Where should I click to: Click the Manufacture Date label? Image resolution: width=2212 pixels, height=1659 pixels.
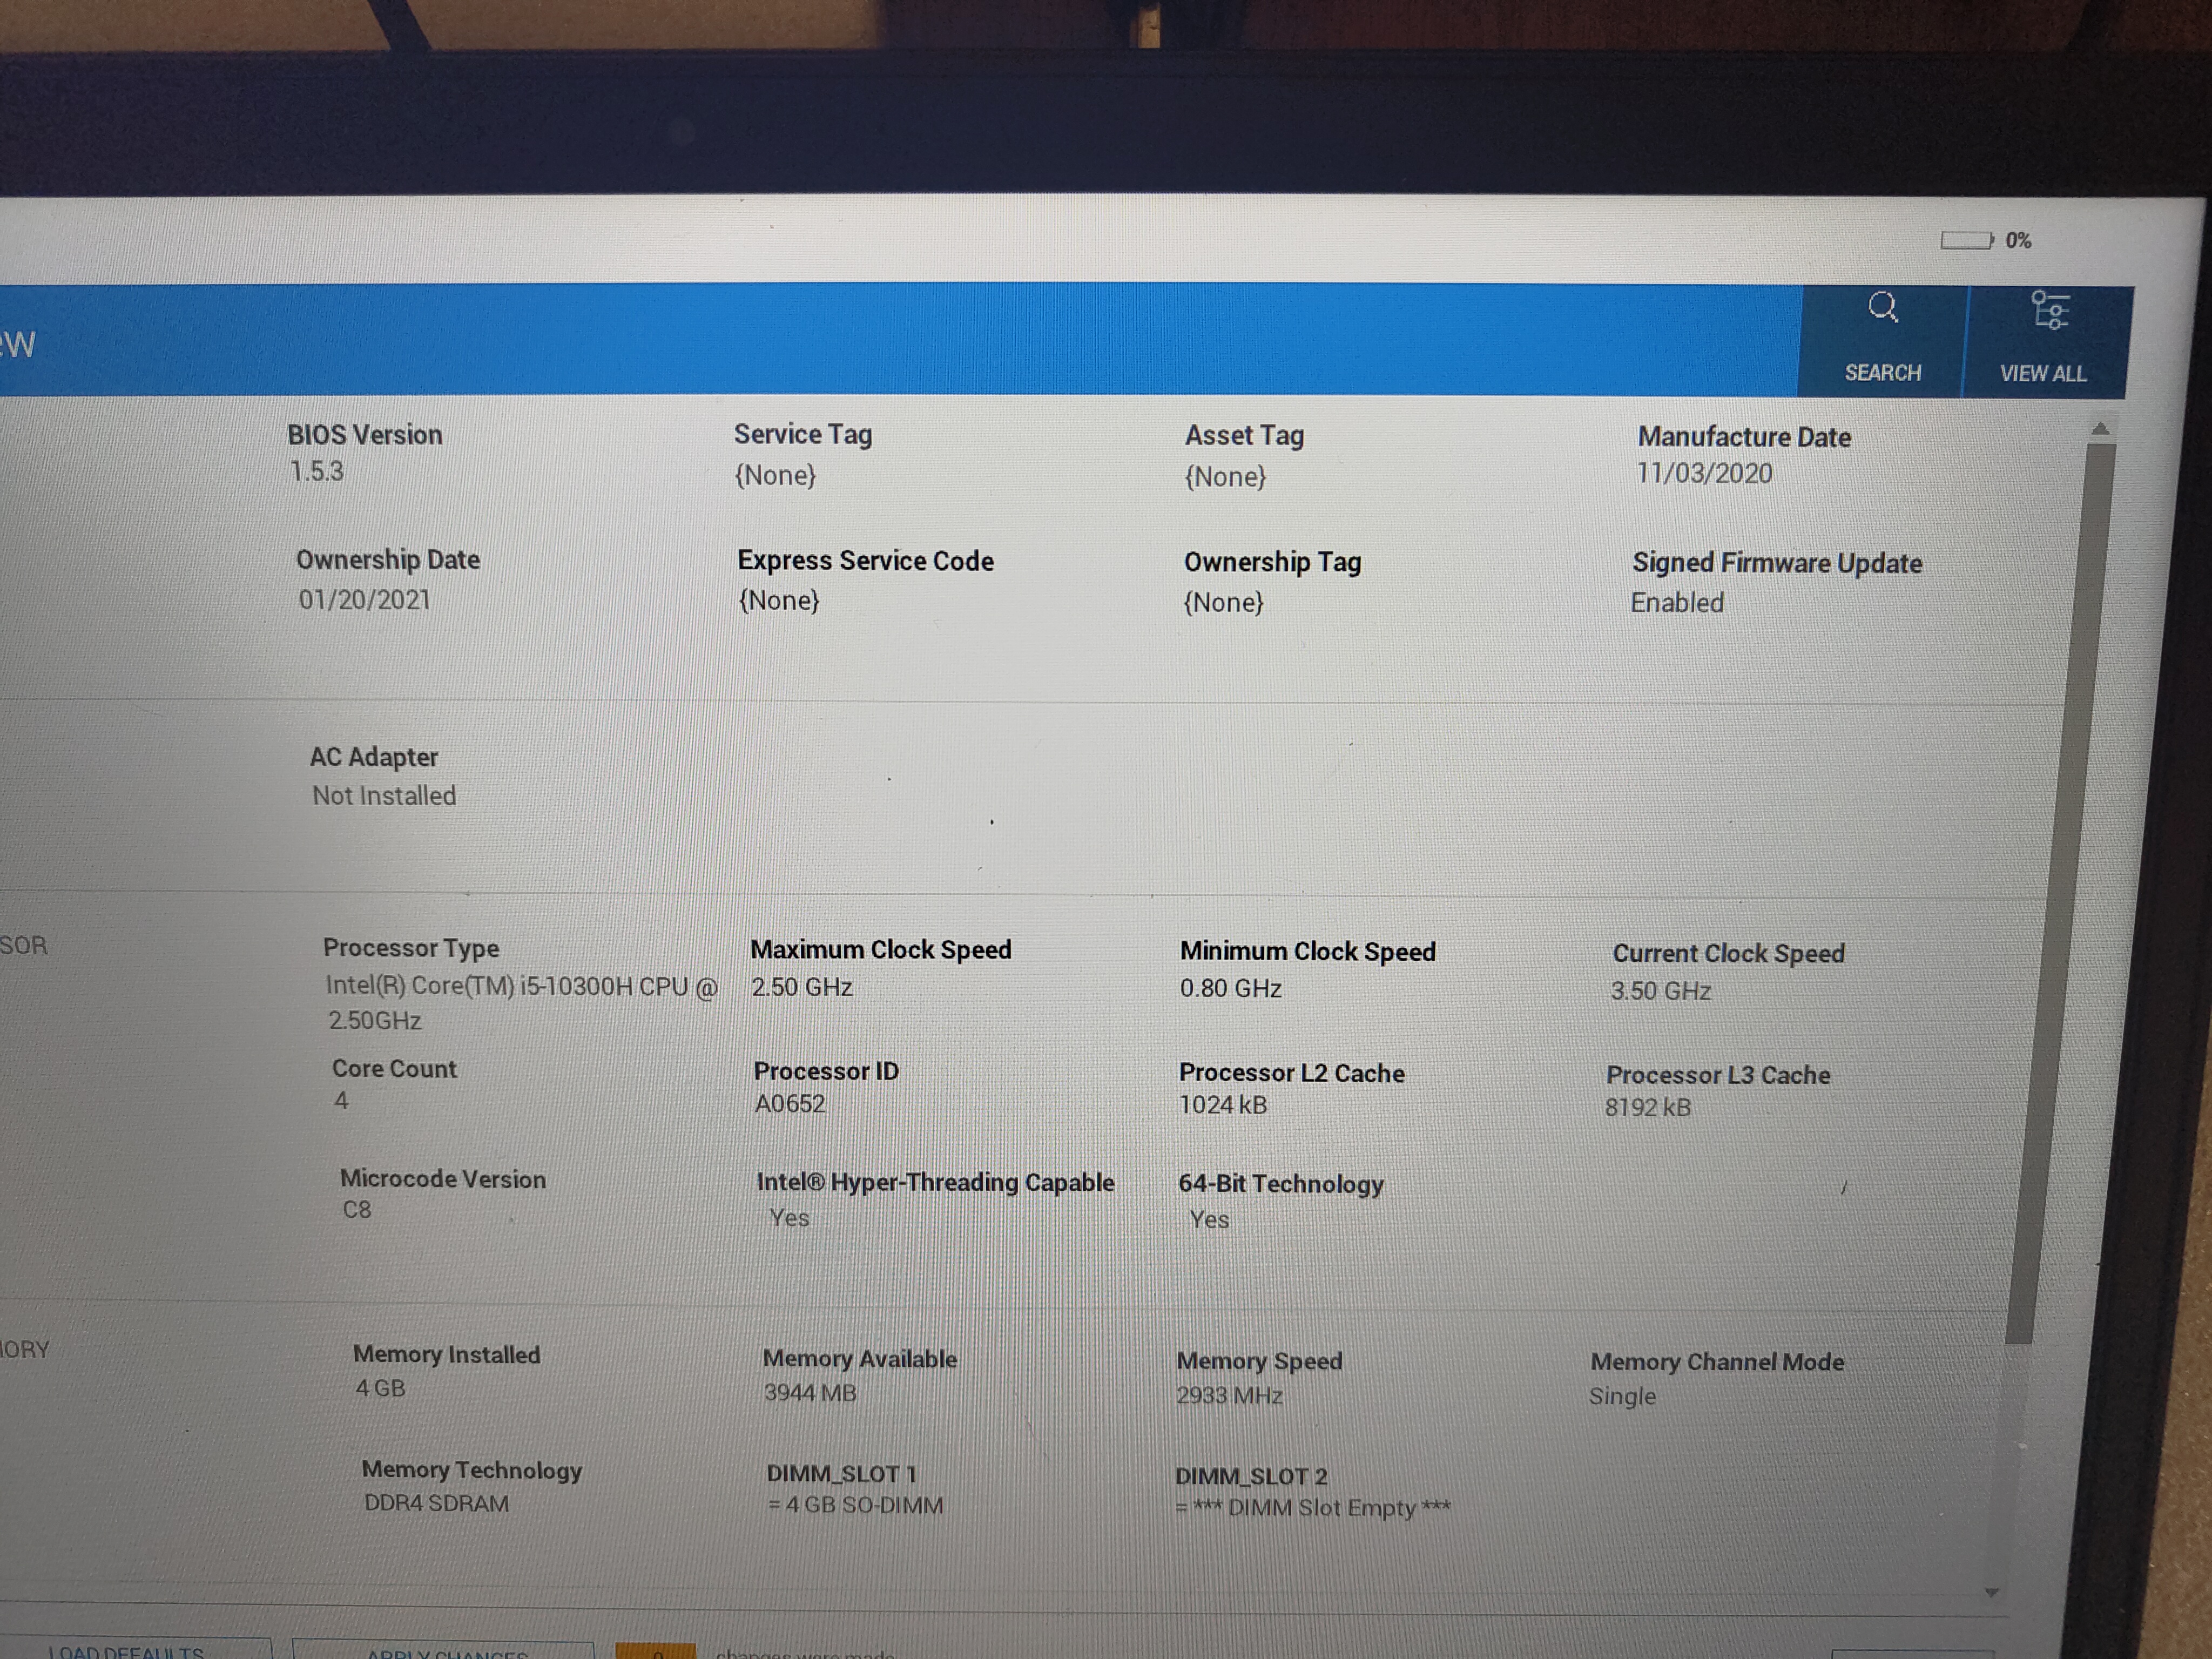coord(1744,437)
